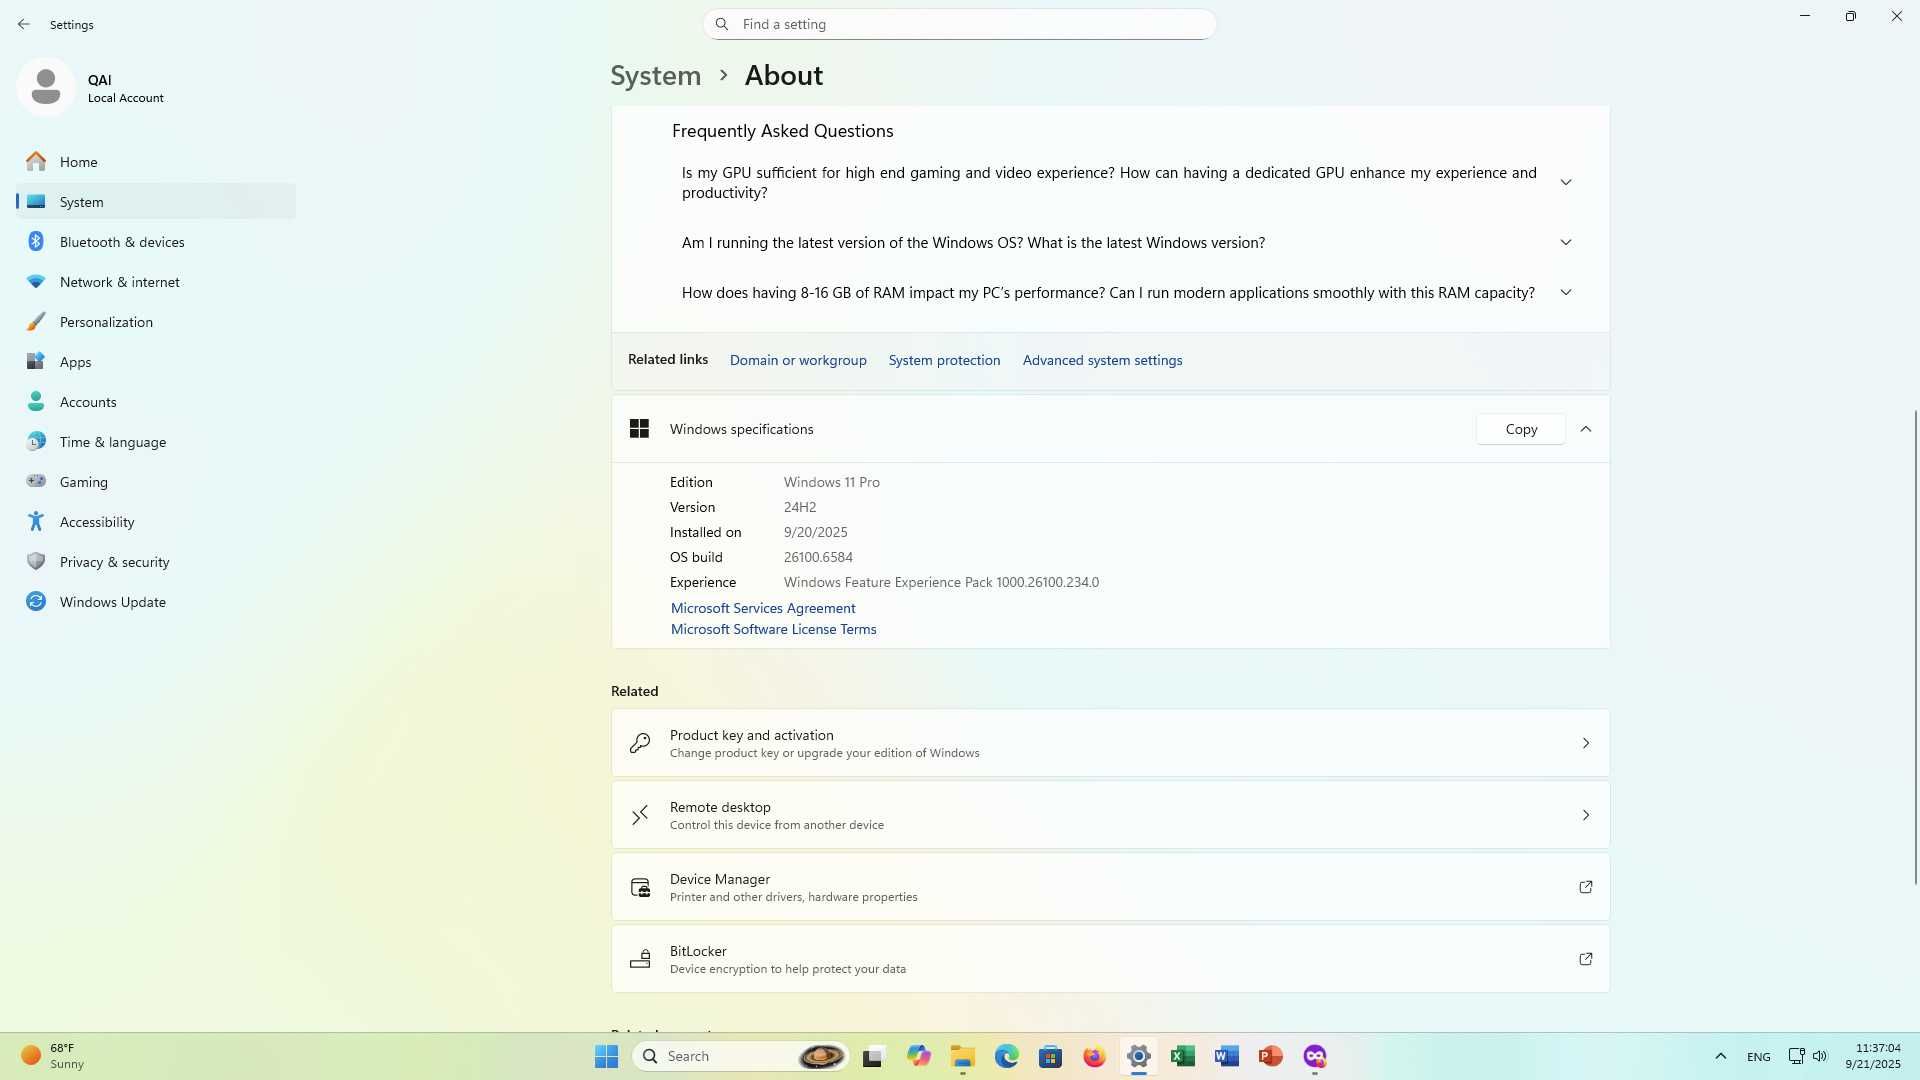Open Microsoft Services Agreement link
This screenshot has width=1920, height=1080.
763,608
